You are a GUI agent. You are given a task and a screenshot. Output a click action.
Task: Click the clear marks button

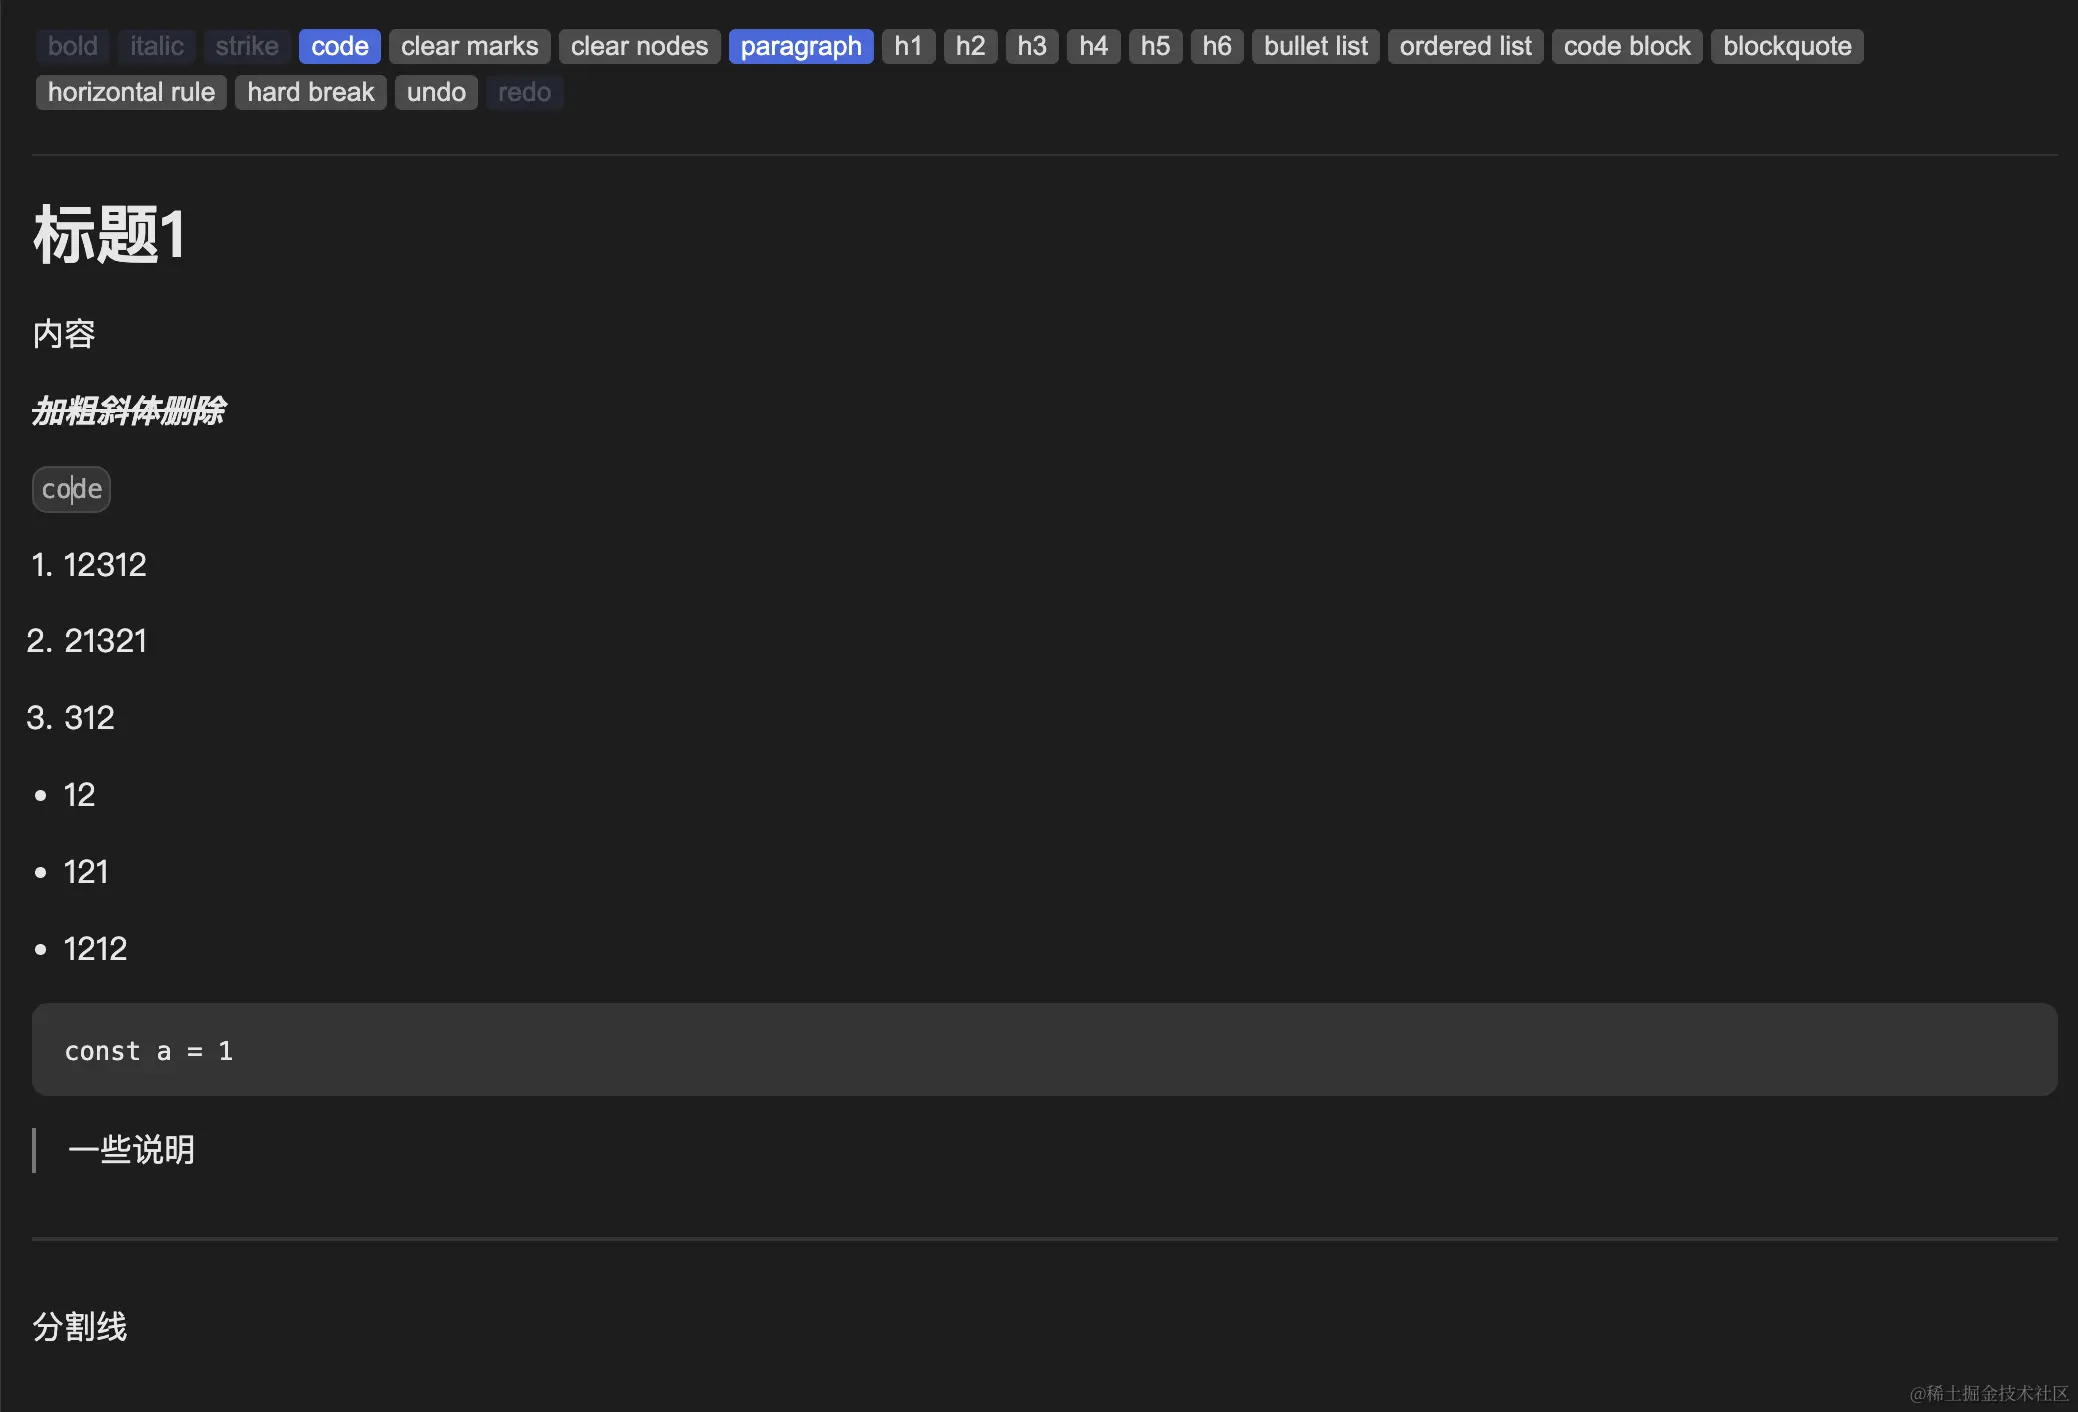point(469,46)
